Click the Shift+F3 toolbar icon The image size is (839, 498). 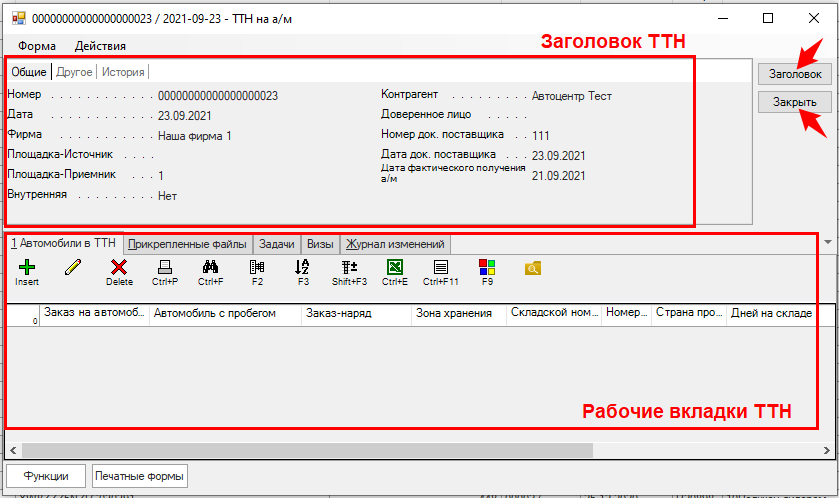[349, 267]
